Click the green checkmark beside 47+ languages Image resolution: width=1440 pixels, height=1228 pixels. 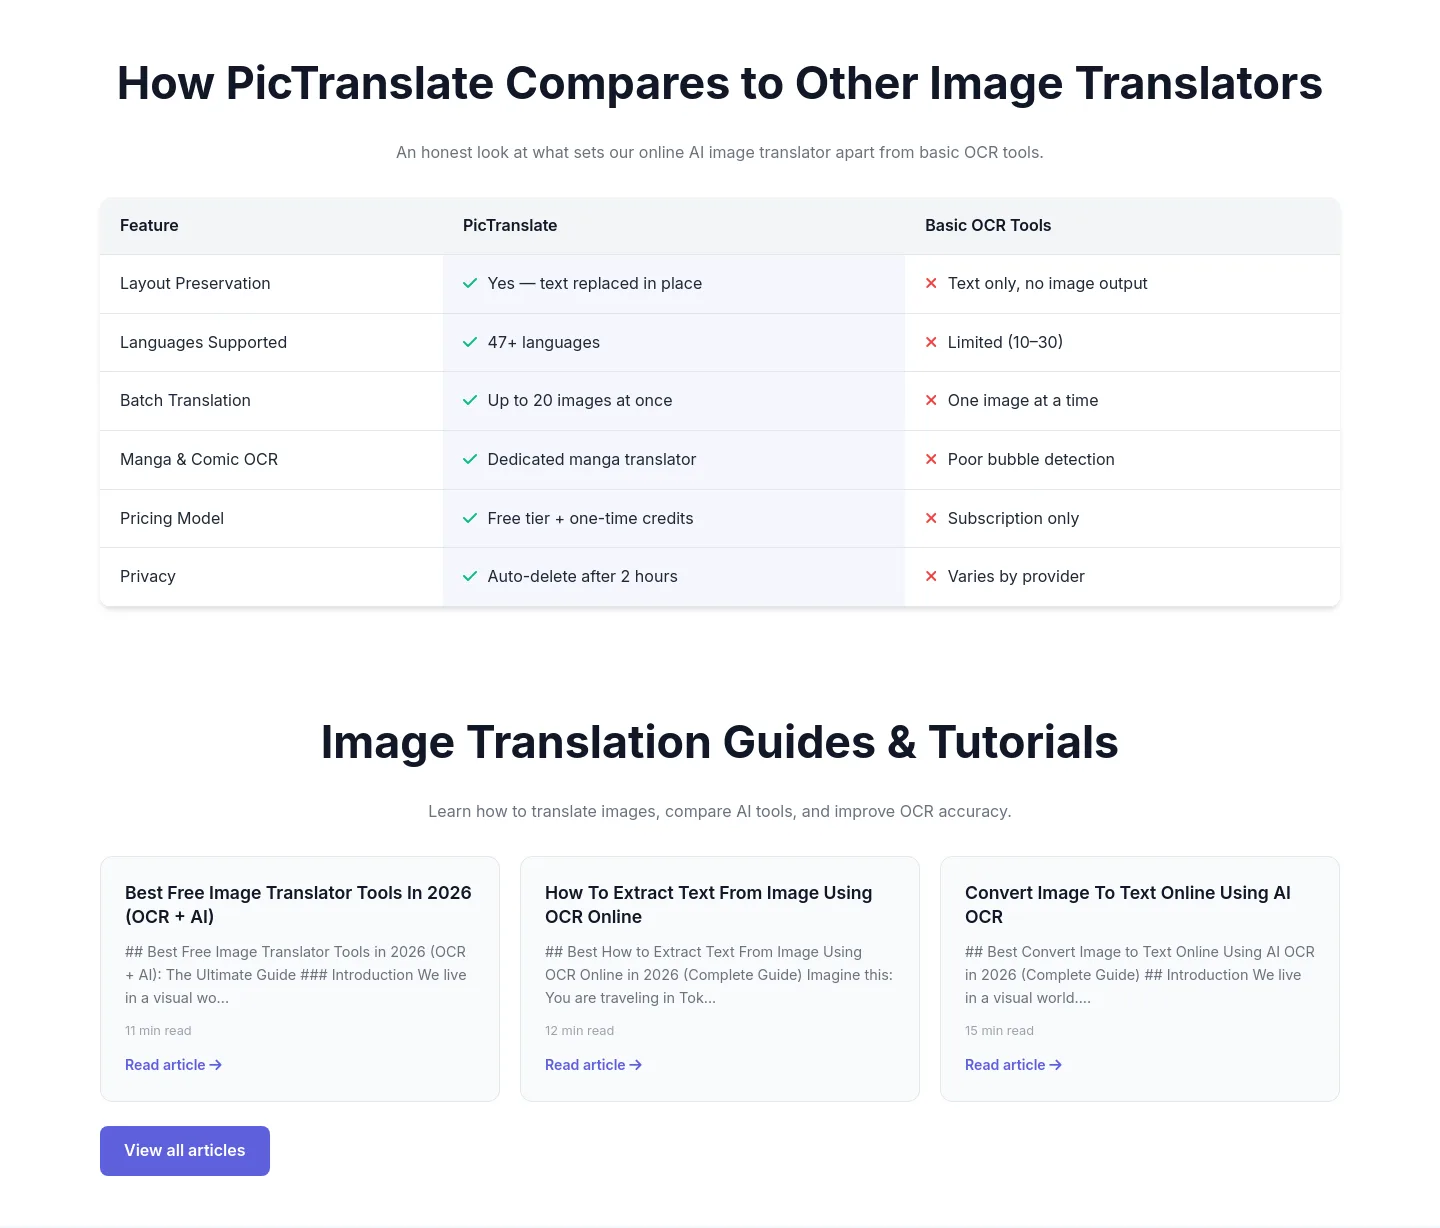tap(470, 342)
